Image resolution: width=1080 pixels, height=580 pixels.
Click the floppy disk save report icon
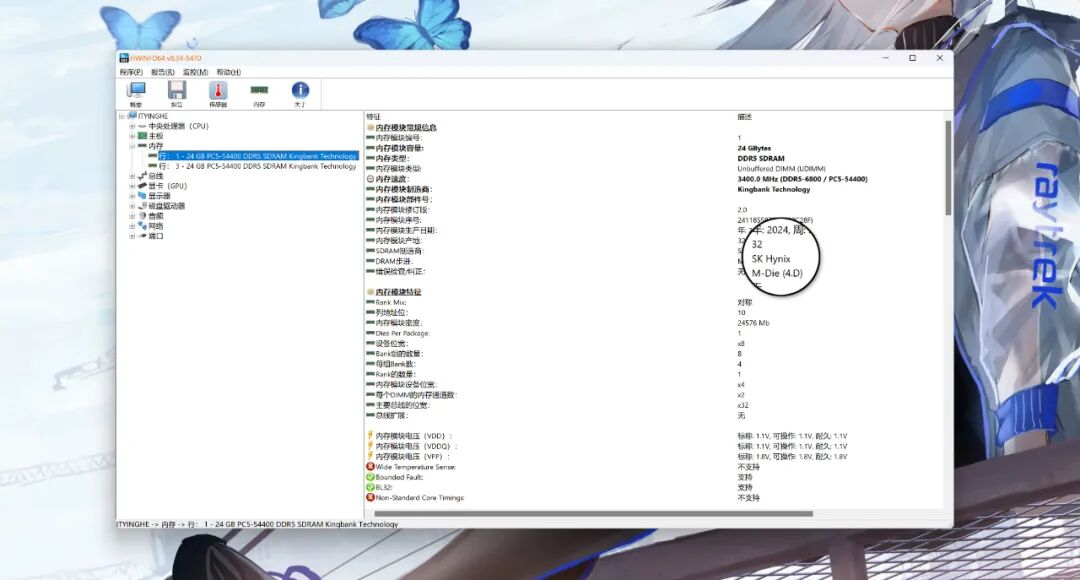(177, 90)
